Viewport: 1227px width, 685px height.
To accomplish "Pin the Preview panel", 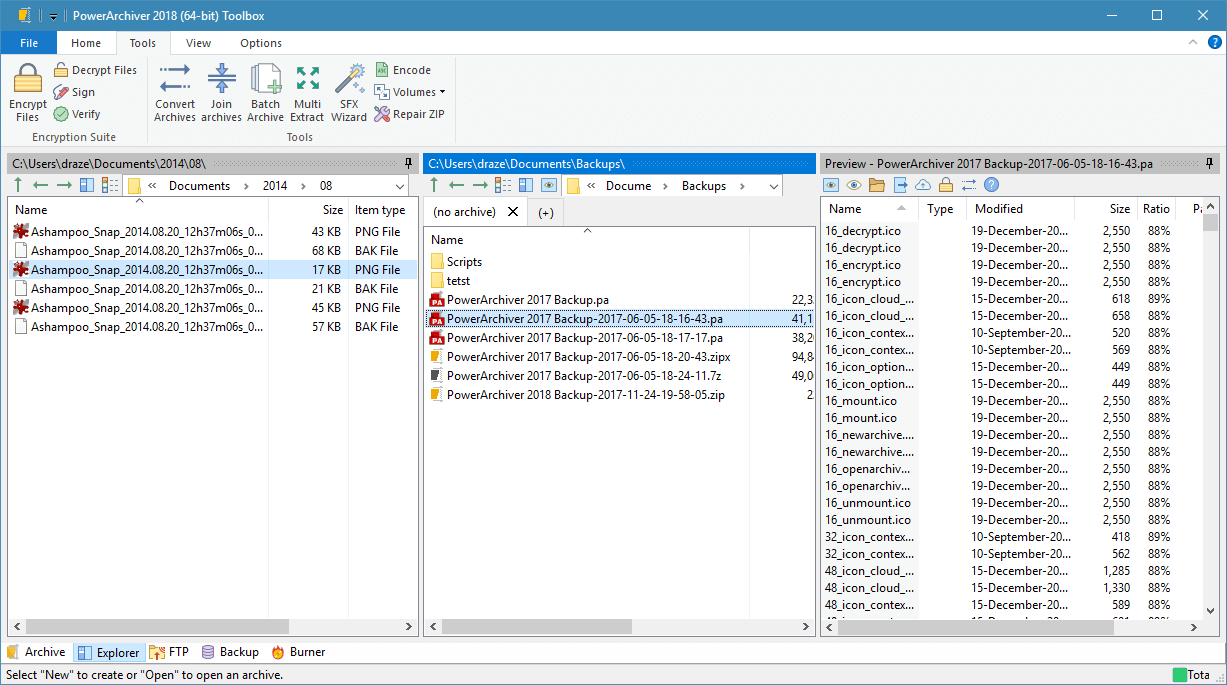I will pyautogui.click(x=1211, y=163).
